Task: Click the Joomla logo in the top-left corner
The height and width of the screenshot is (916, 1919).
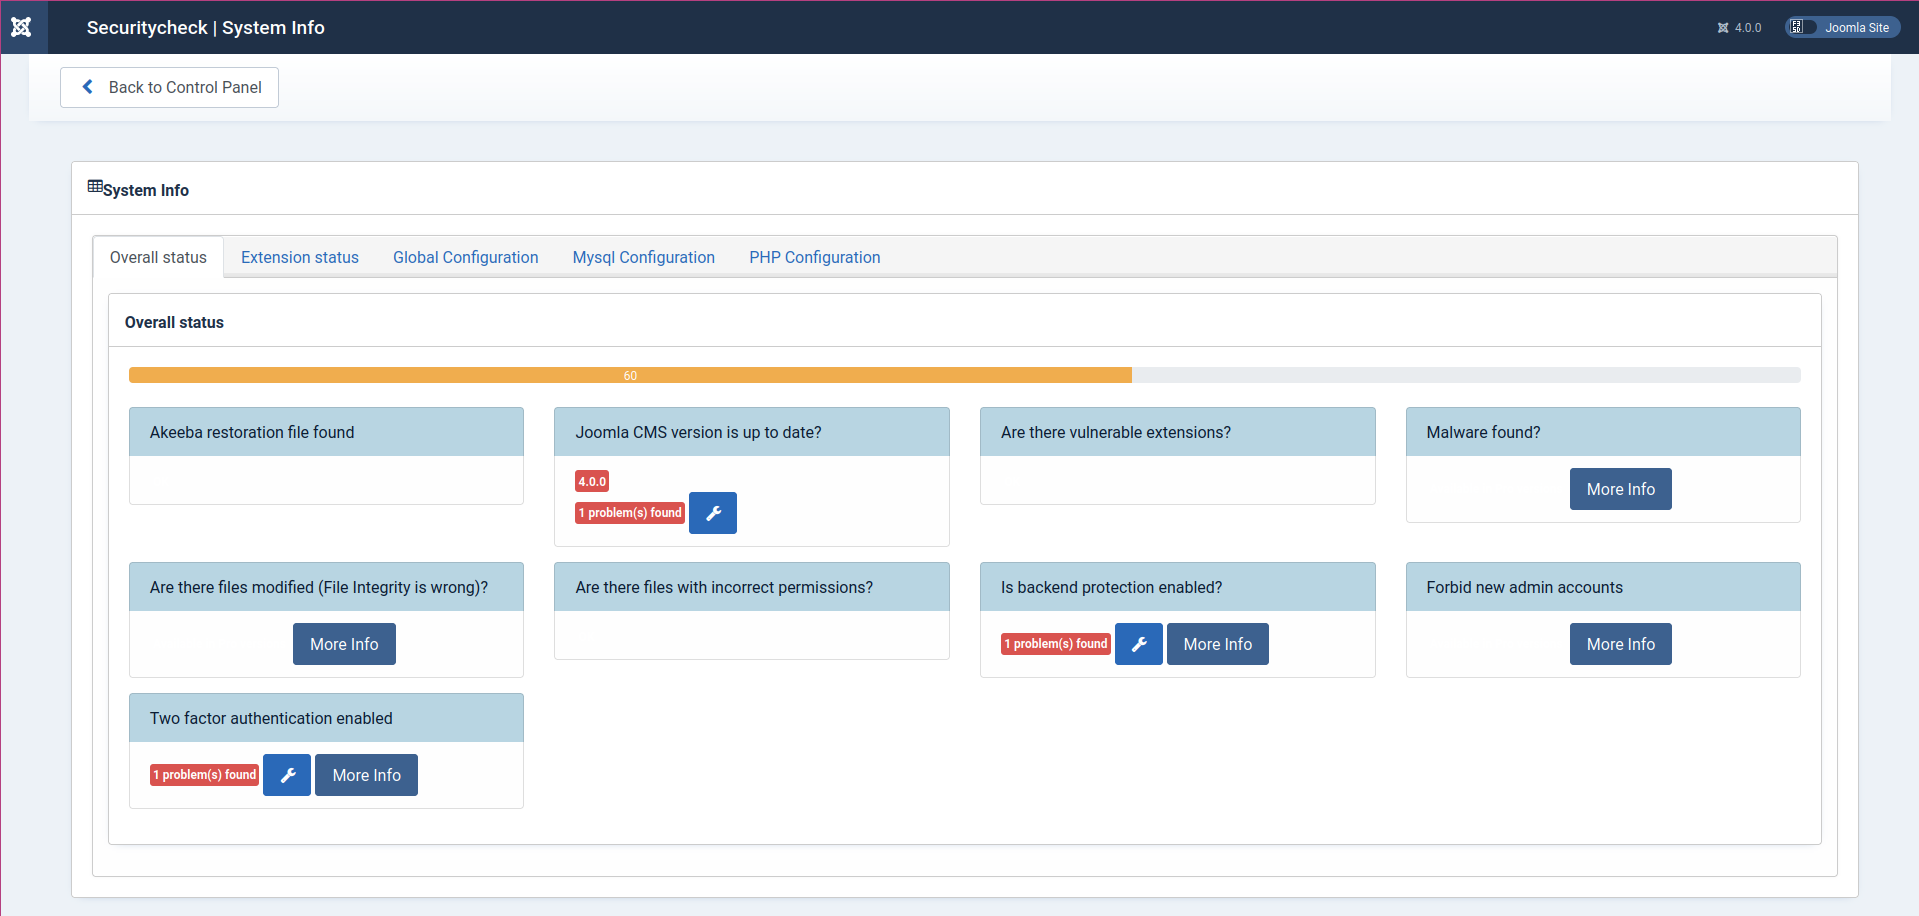Action: click(22, 27)
